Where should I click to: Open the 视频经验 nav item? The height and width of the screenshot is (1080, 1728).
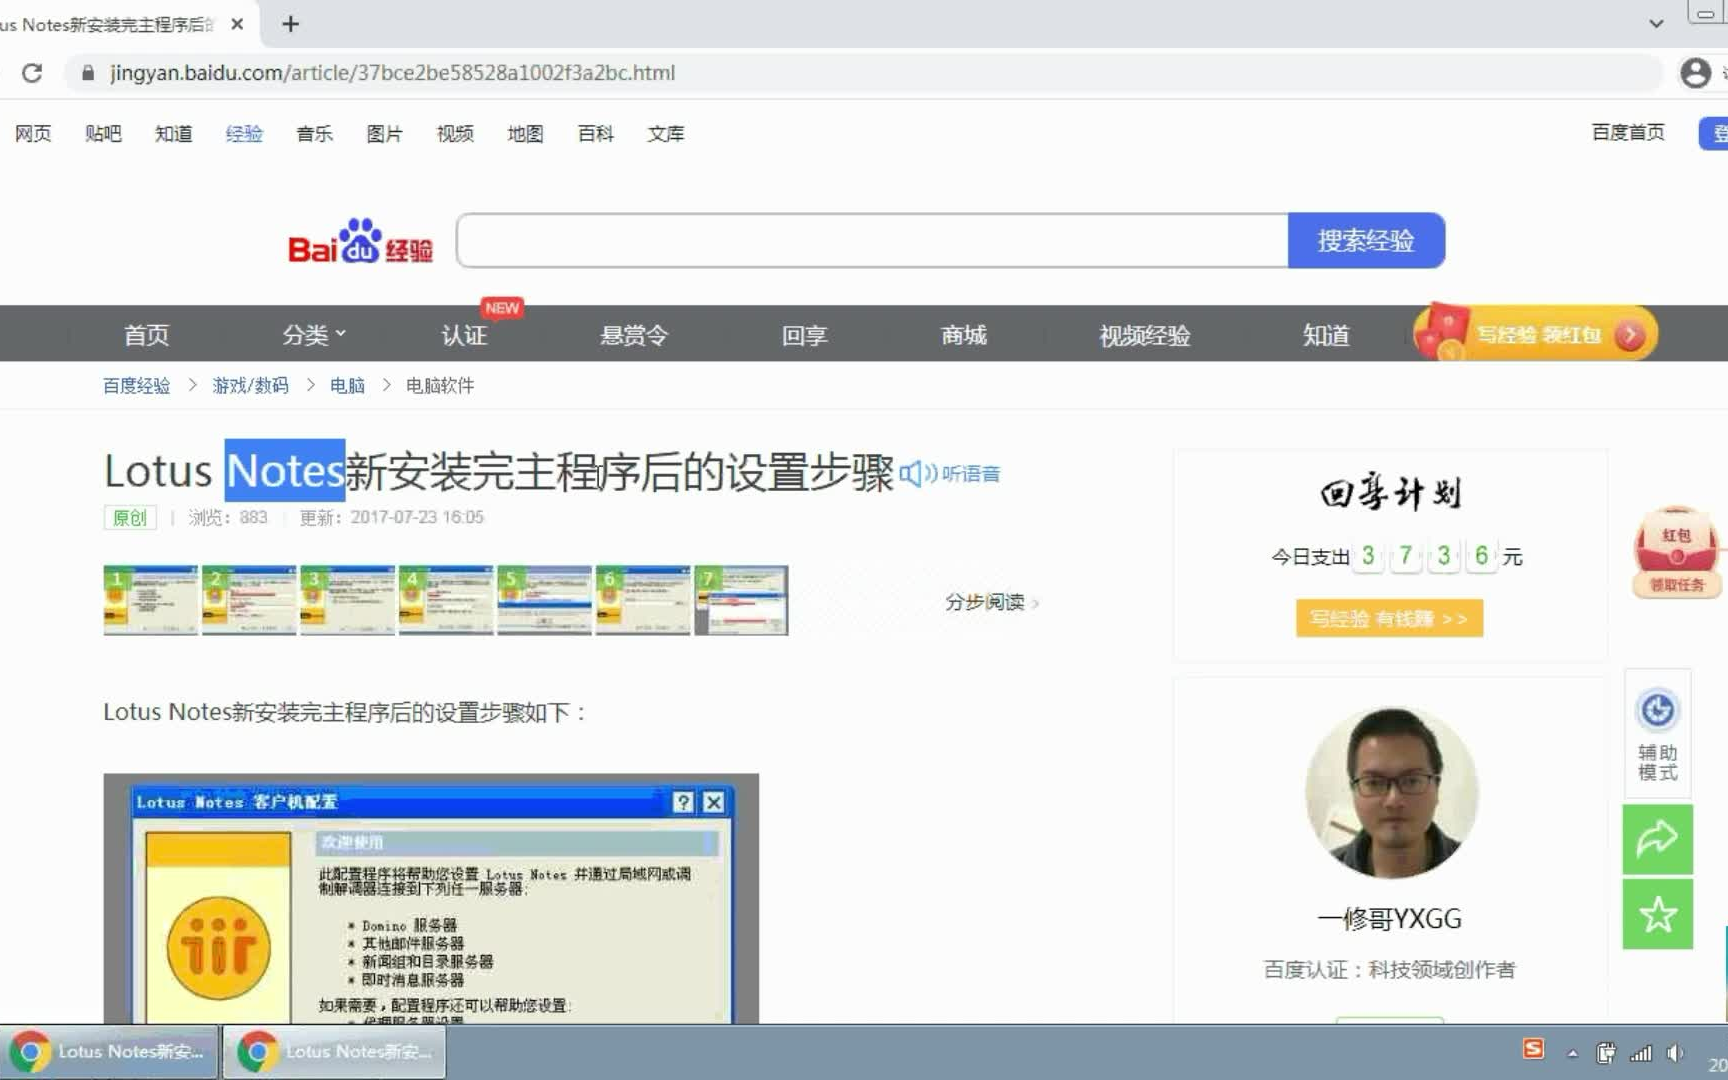[1145, 335]
